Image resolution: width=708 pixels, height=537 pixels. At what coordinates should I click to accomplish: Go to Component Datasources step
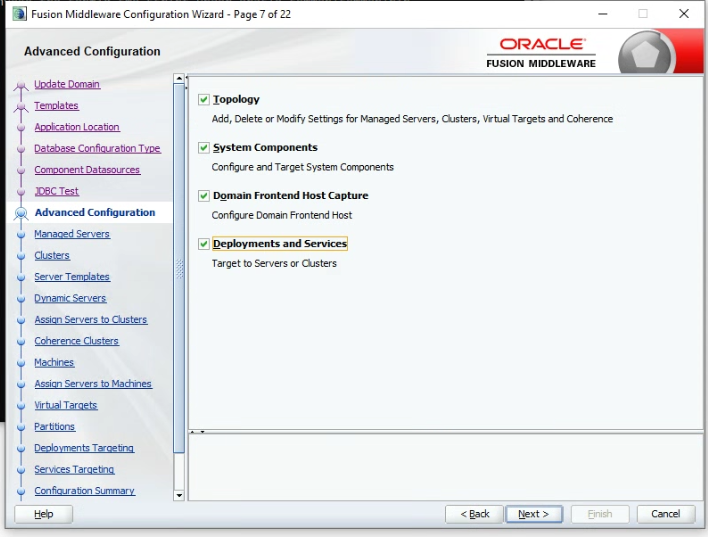click(x=87, y=170)
